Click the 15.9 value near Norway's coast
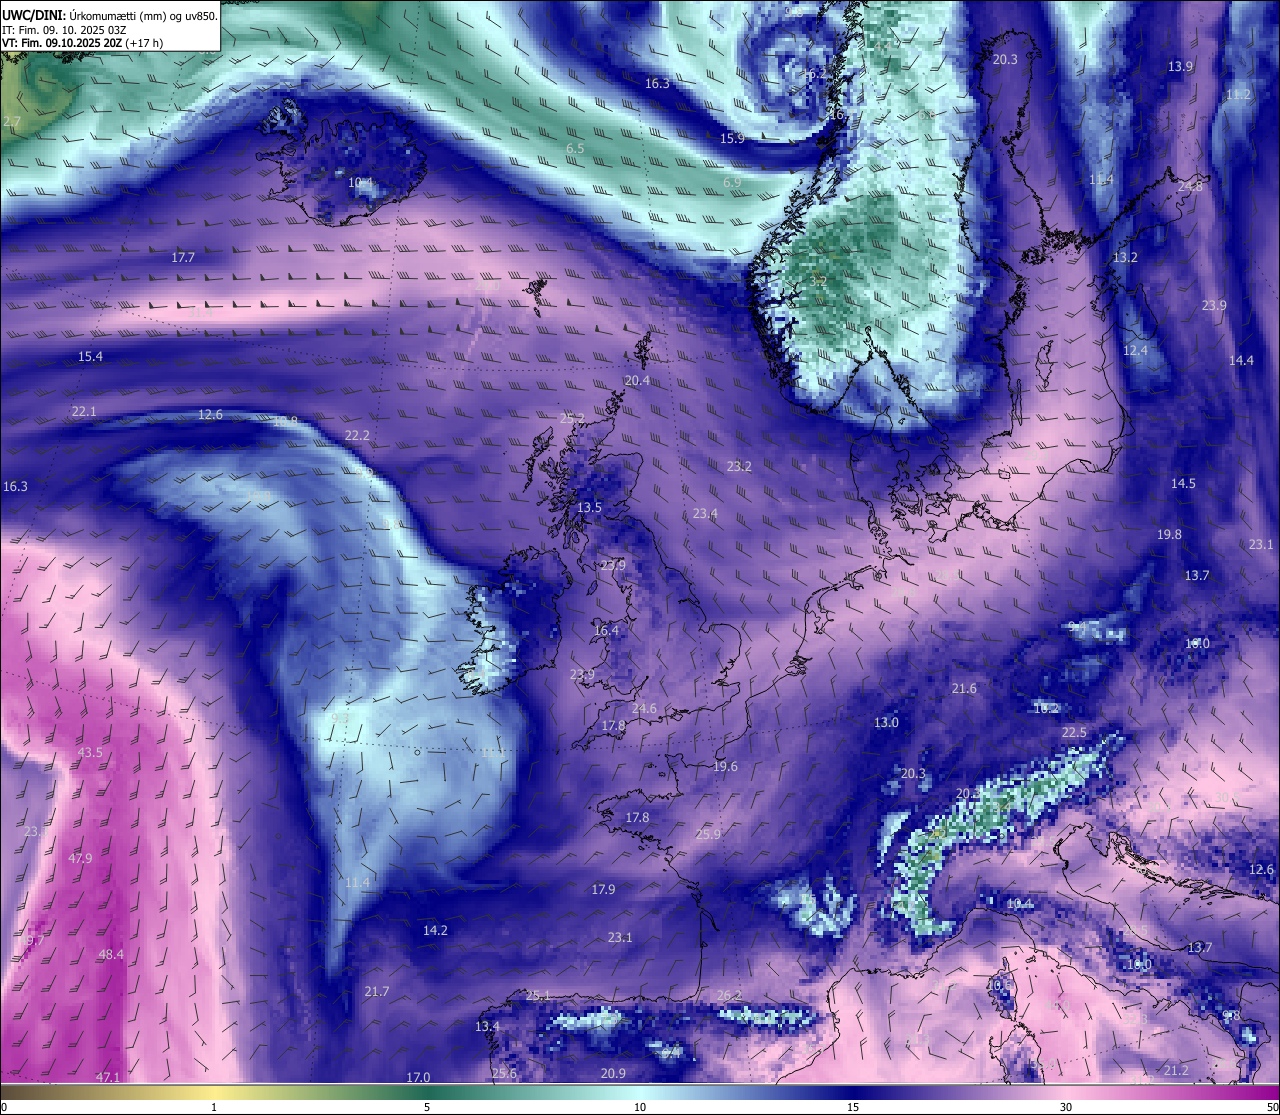 coord(732,138)
